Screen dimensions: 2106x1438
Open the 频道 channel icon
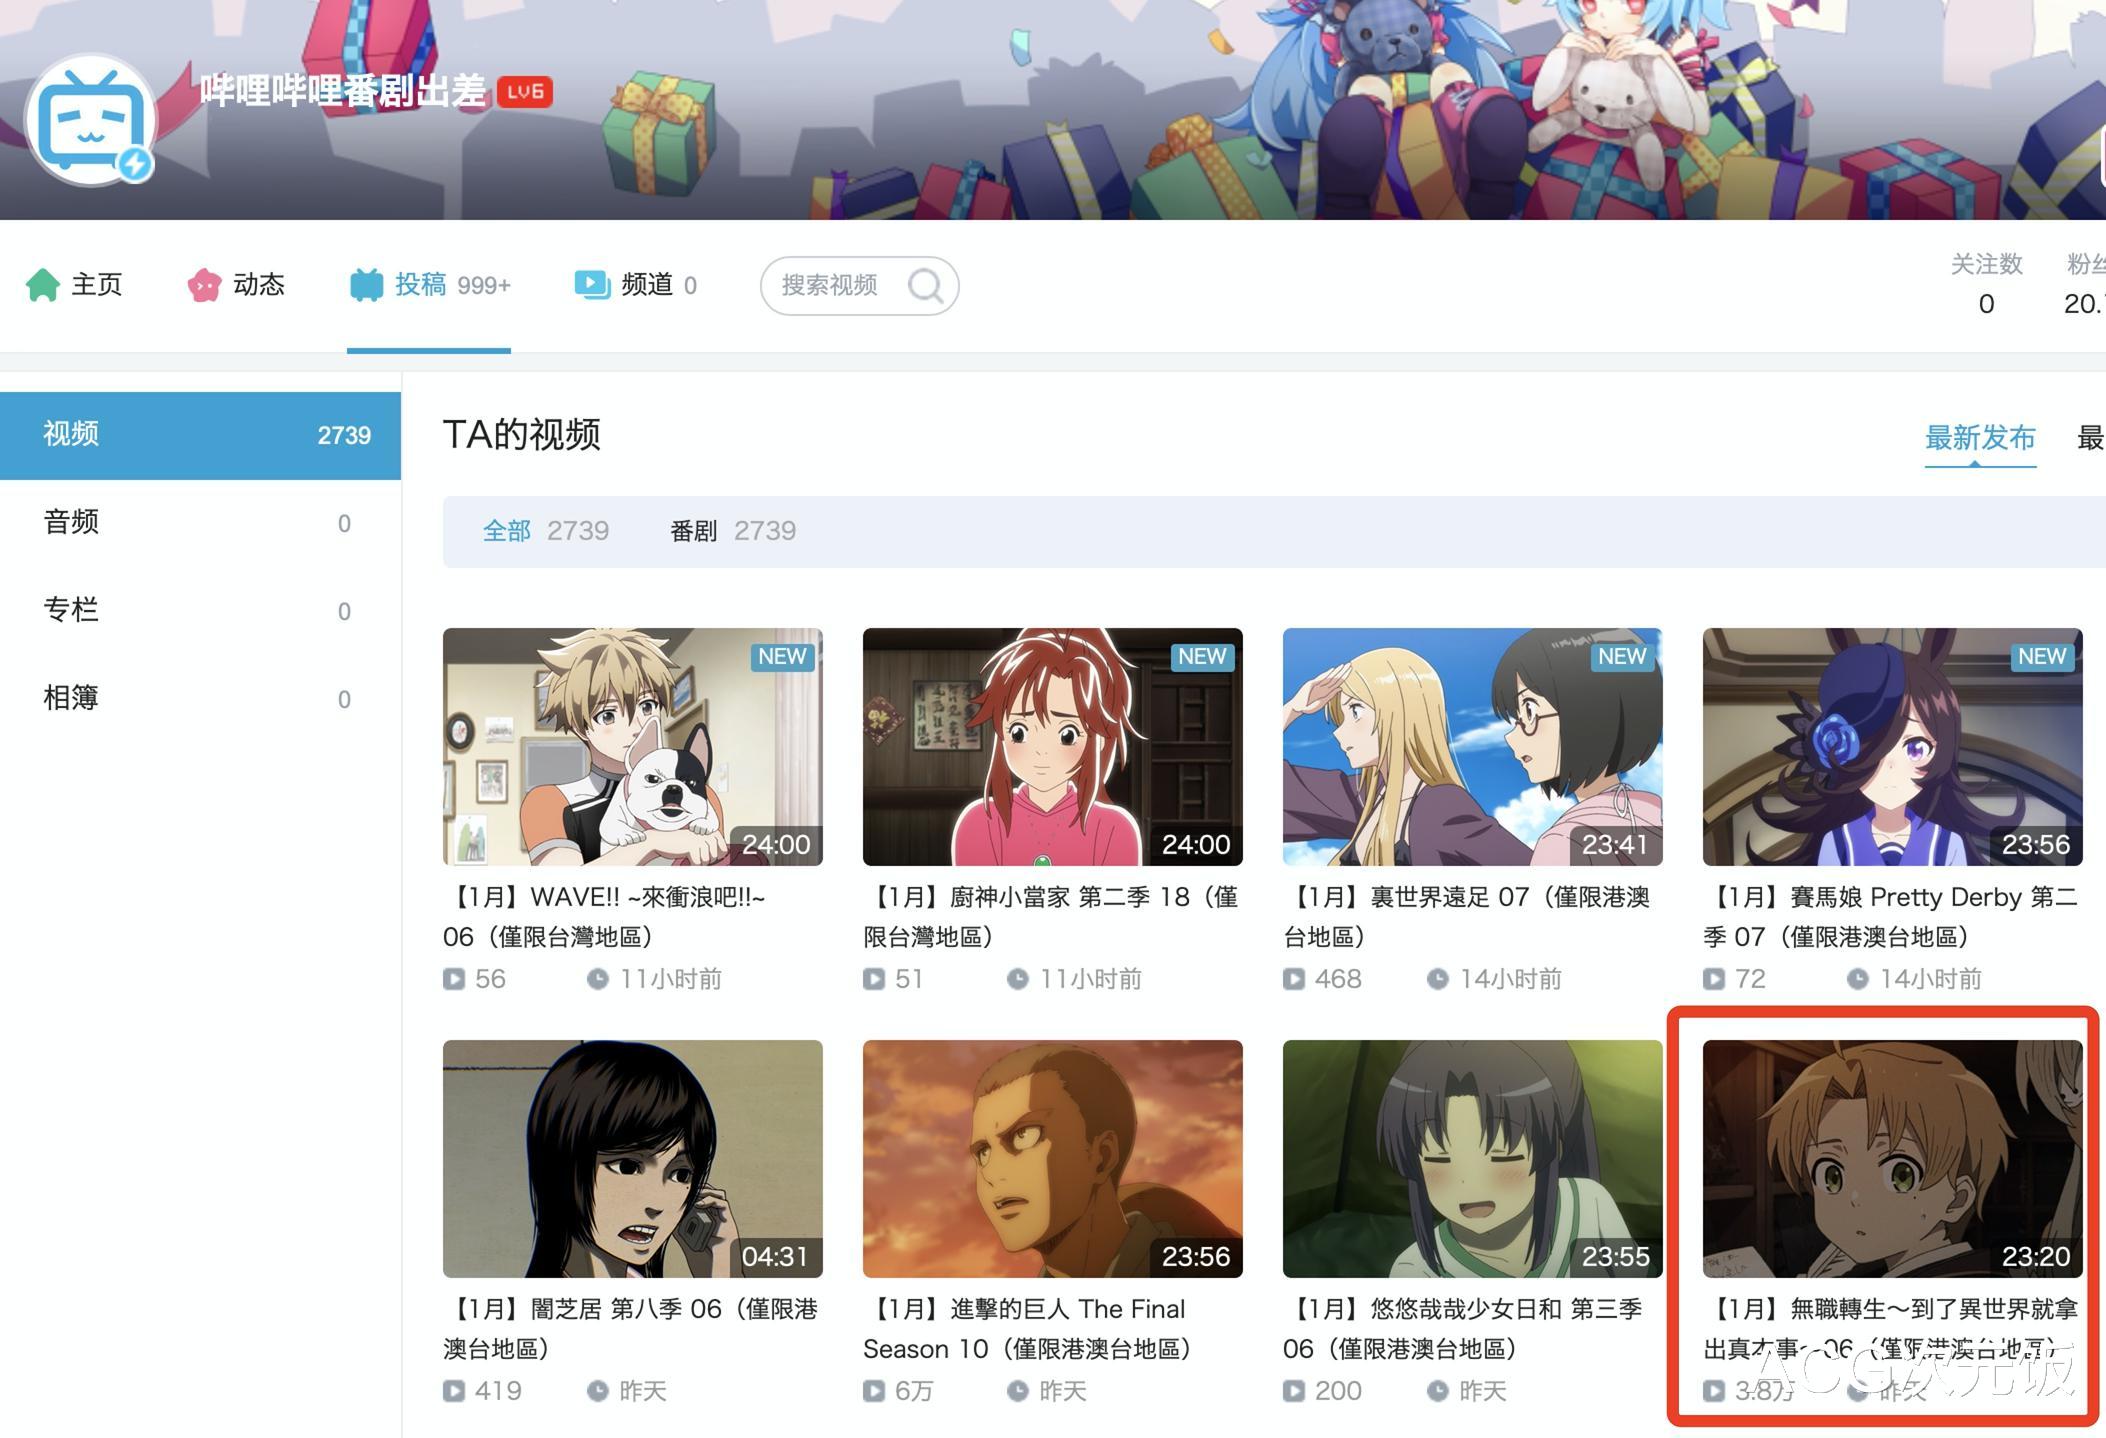(592, 284)
